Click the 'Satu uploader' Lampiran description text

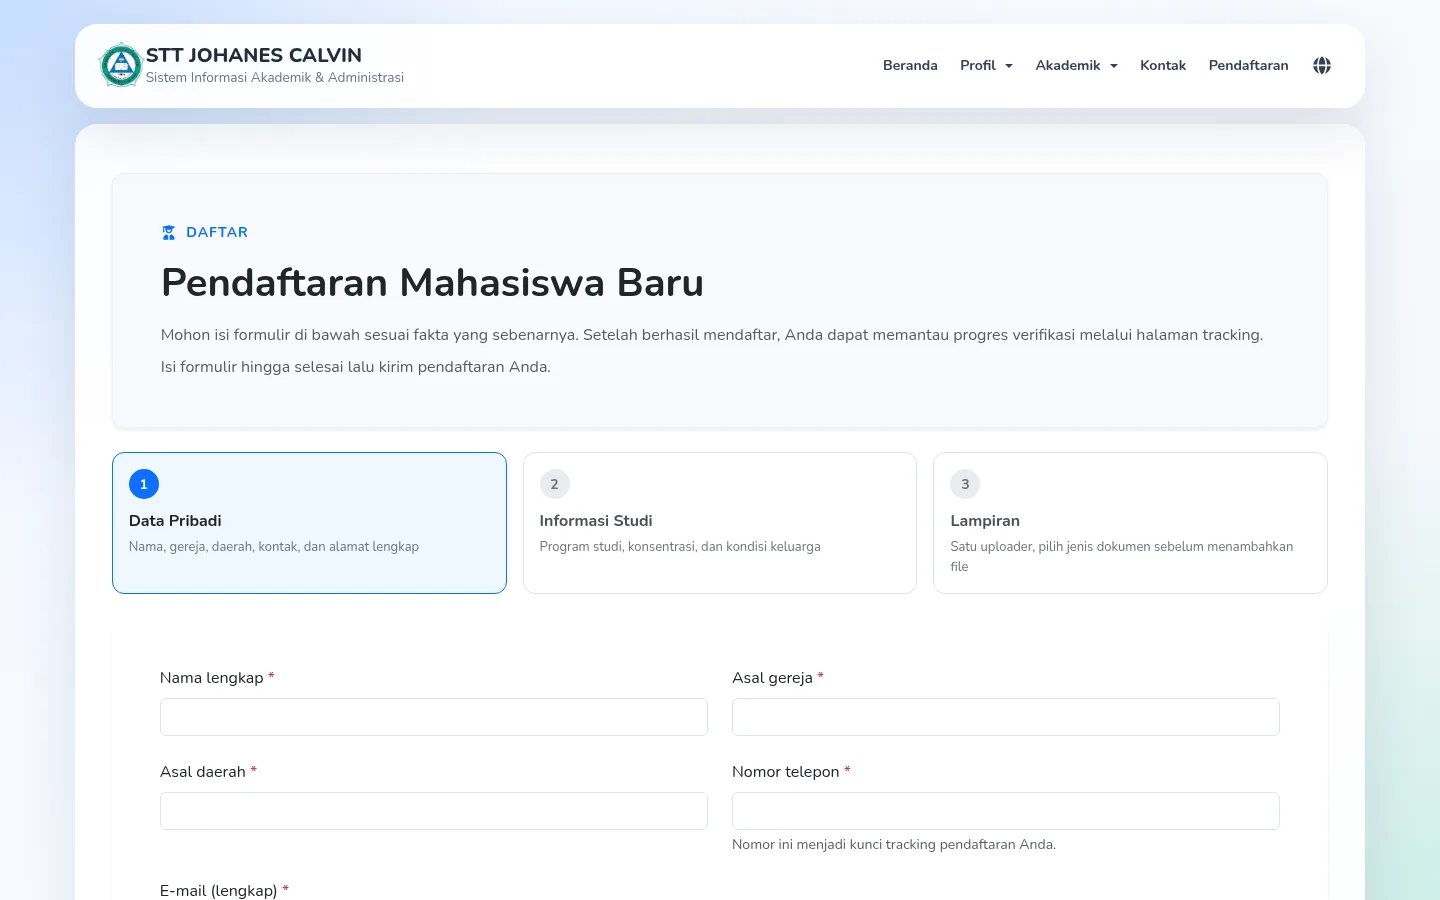click(x=1122, y=557)
